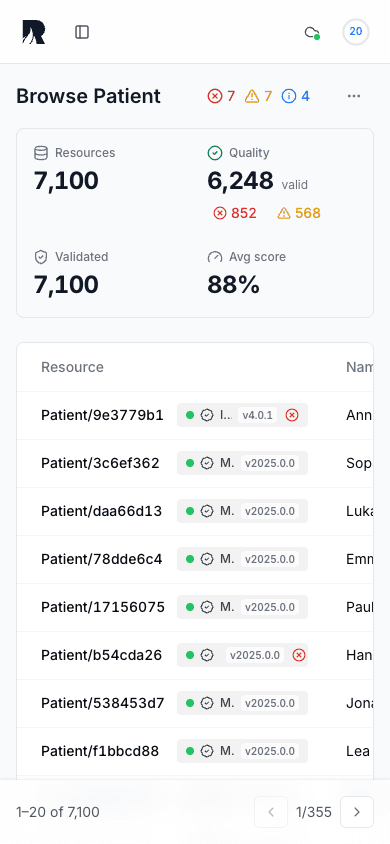Image resolution: width=390 pixels, height=844 pixels.
Task: Click the v4.0.1 version badge
Action: pos(258,415)
